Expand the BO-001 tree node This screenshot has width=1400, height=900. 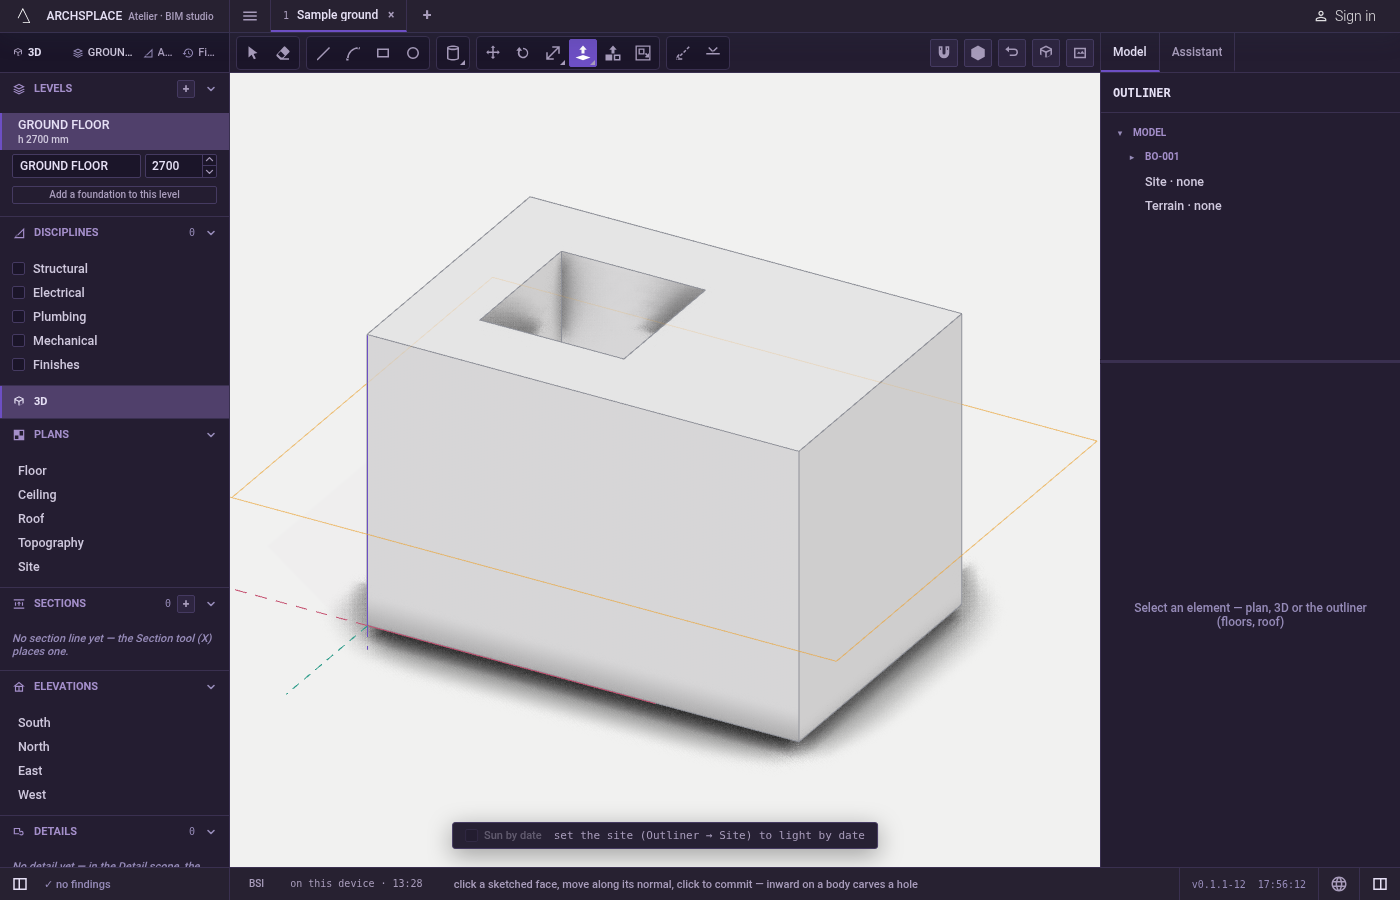click(x=1132, y=157)
